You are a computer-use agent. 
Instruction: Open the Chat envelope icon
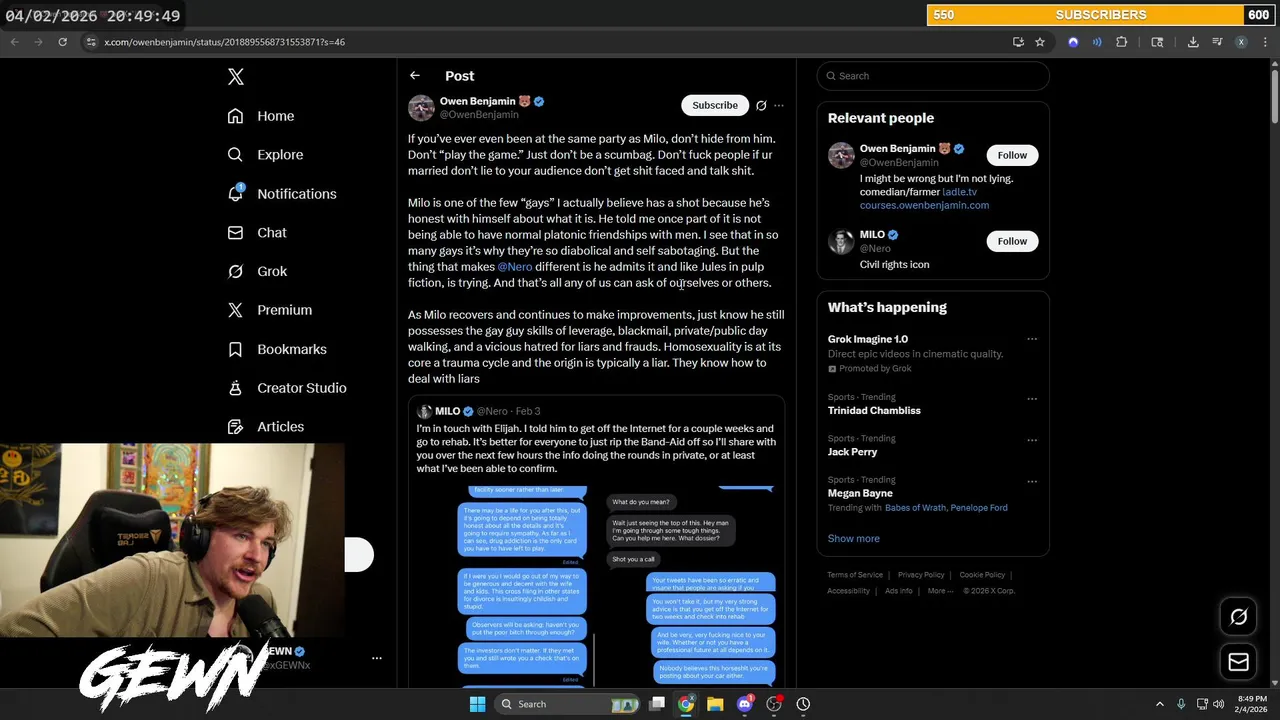click(235, 232)
